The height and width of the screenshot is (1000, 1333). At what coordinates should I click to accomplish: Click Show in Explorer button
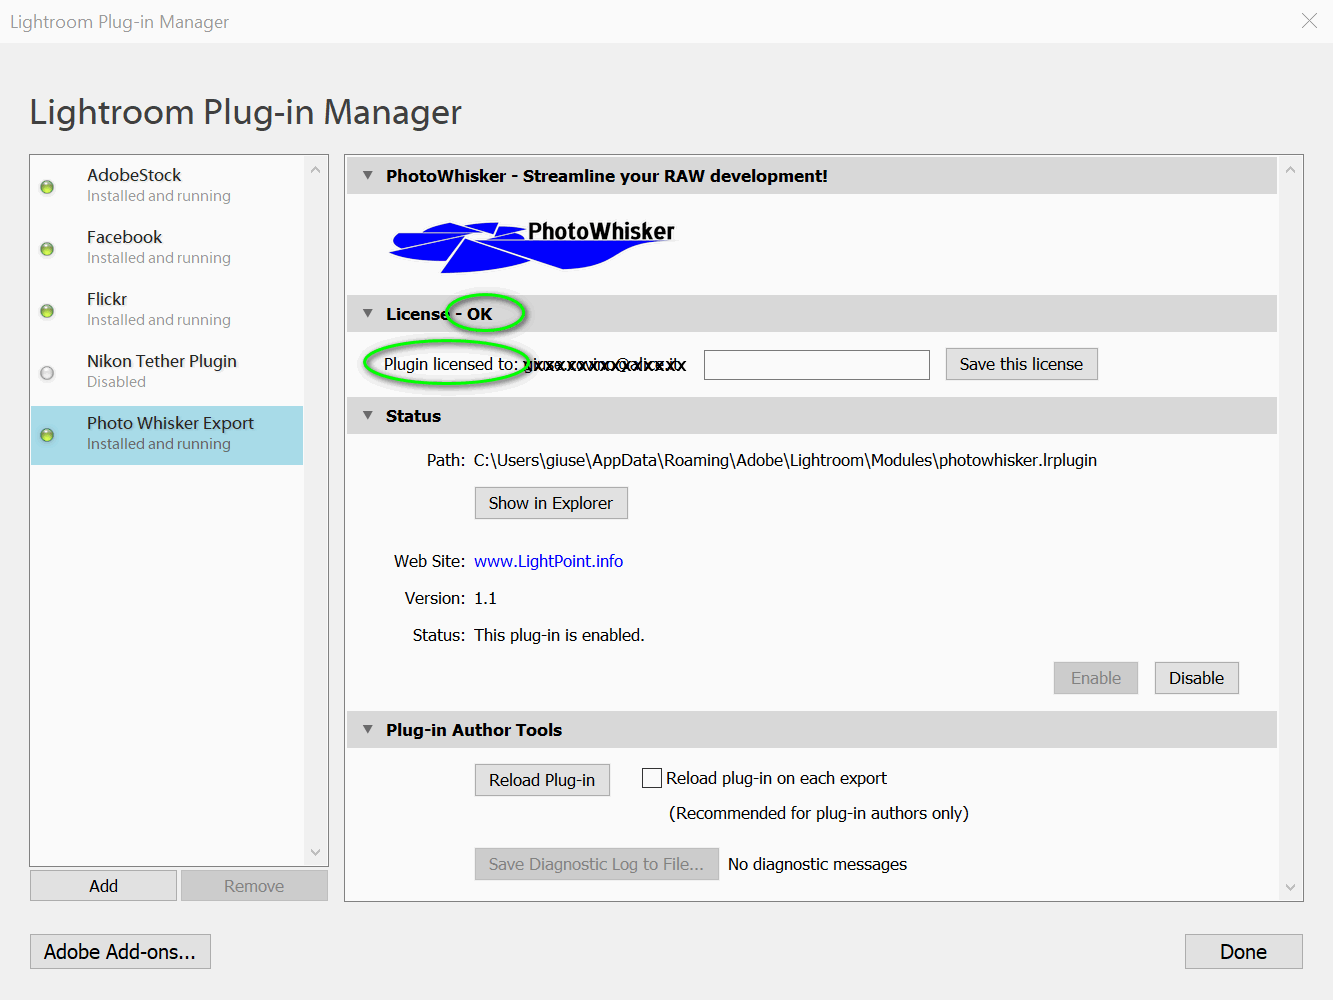coord(551,503)
